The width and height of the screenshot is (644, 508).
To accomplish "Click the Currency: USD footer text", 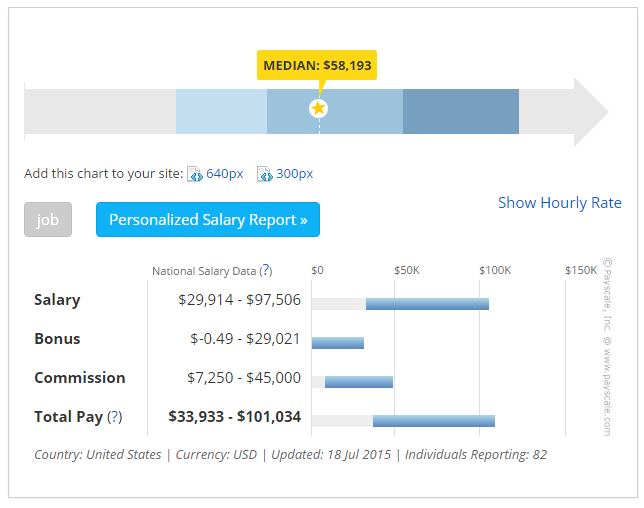I will pos(216,455).
